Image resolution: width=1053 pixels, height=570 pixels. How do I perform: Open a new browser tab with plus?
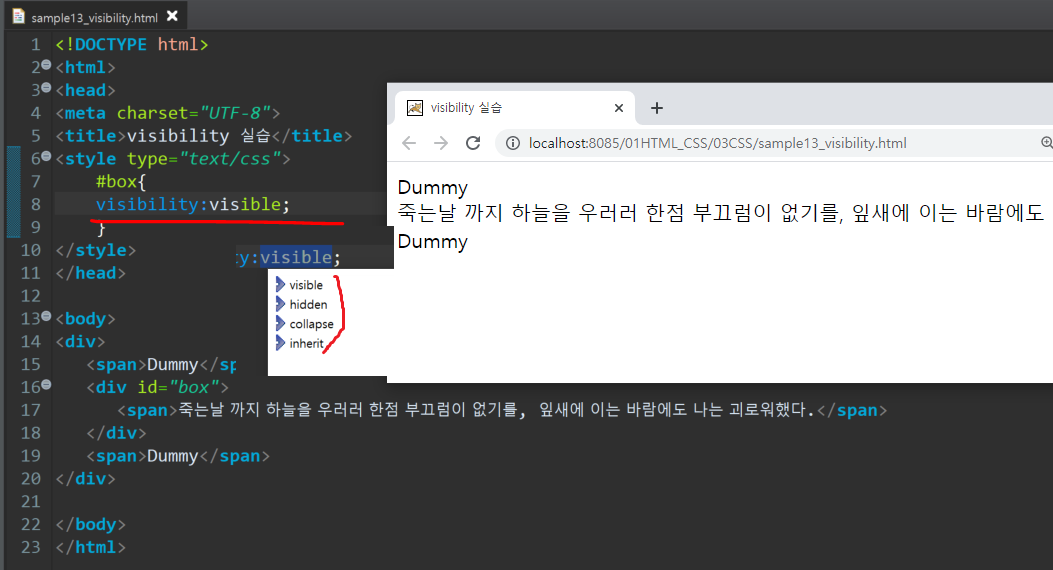pyautogui.click(x=657, y=108)
